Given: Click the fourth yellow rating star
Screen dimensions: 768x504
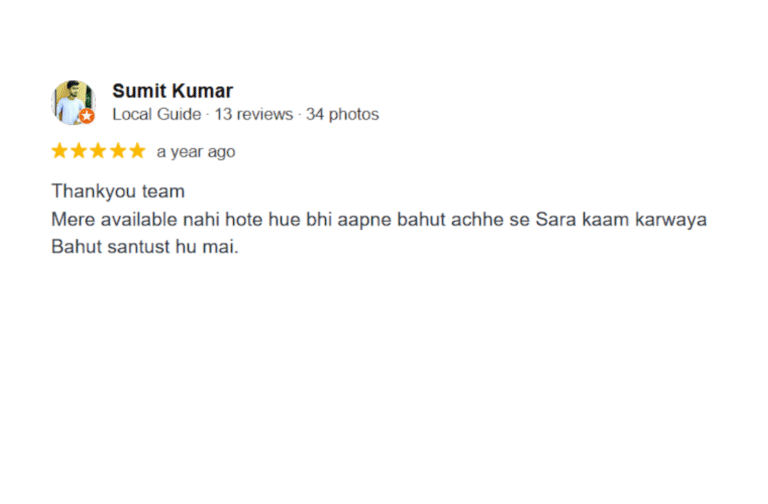Looking at the screenshot, I should click(118, 151).
